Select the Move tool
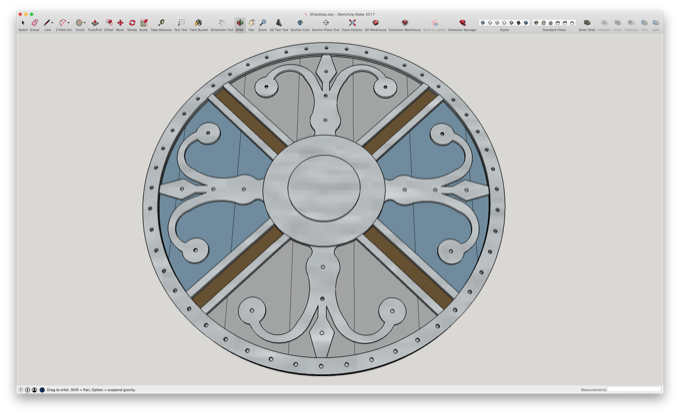Screen dimensions: 680x415 [120, 23]
